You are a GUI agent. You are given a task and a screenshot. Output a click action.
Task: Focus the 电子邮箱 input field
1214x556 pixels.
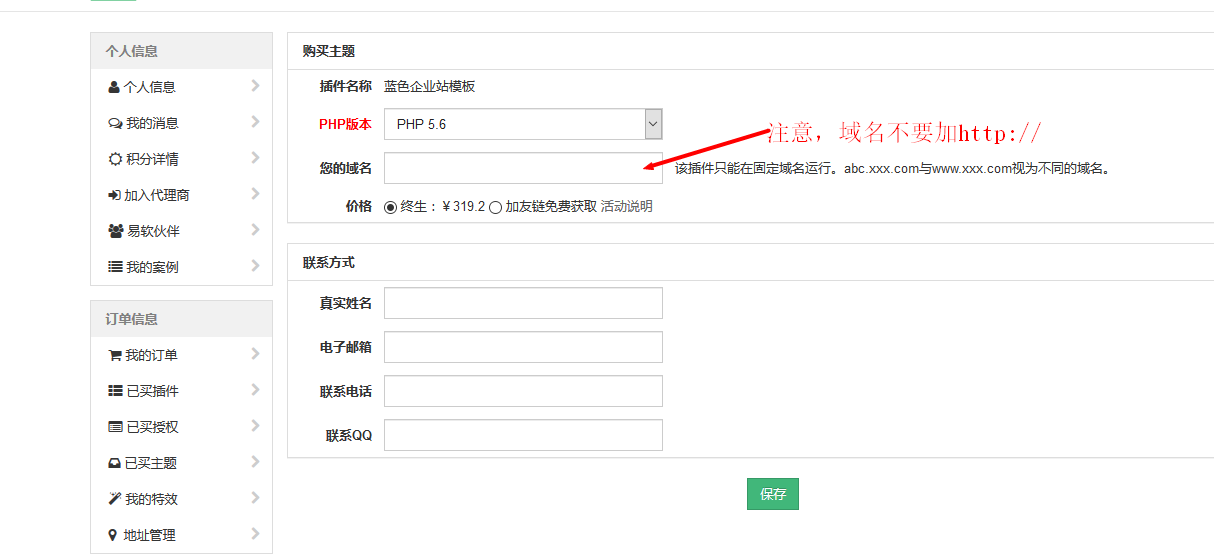tap(523, 347)
